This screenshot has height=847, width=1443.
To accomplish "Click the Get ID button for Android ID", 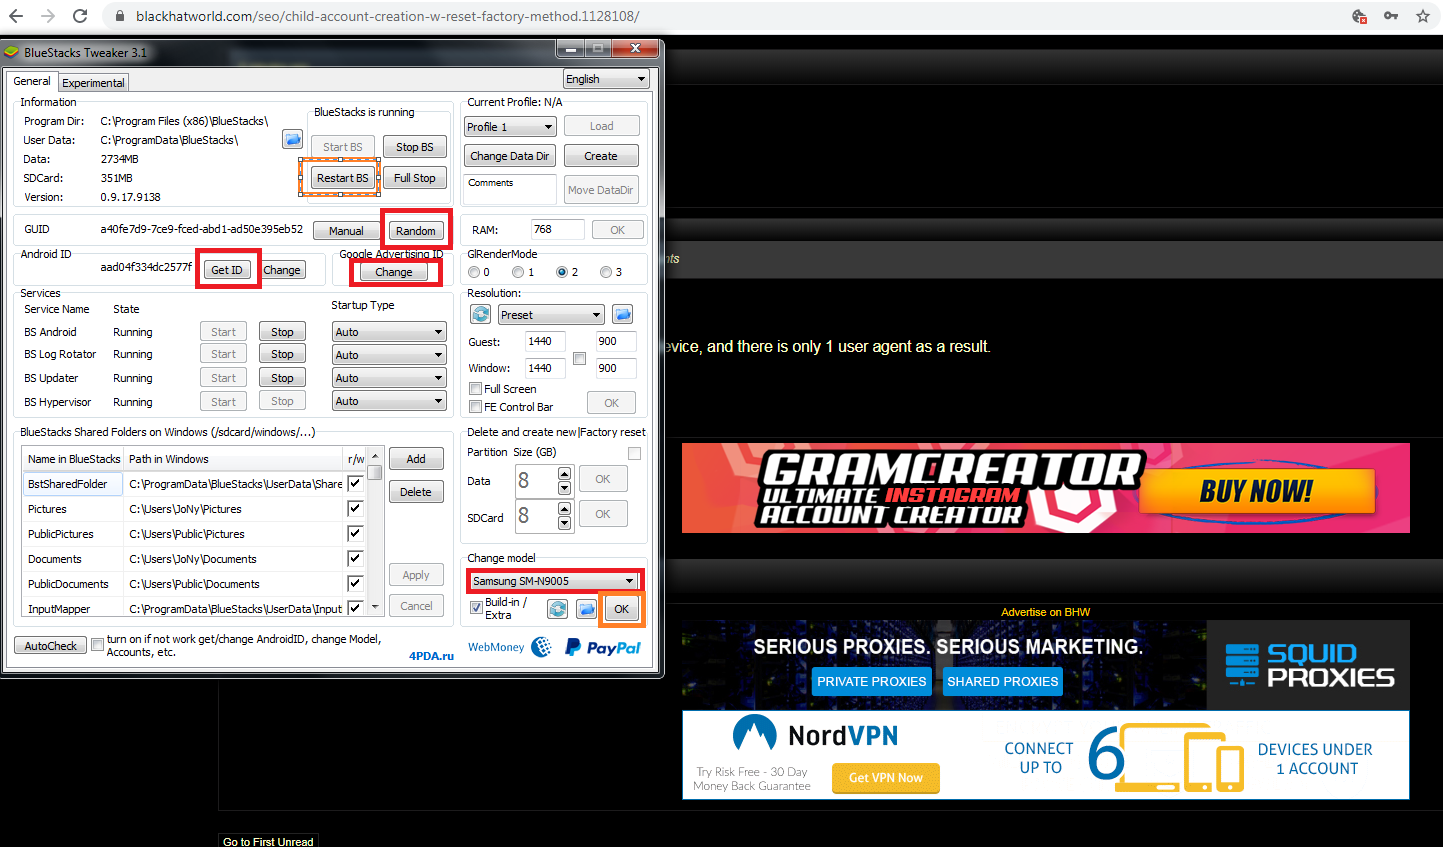I will 227,270.
